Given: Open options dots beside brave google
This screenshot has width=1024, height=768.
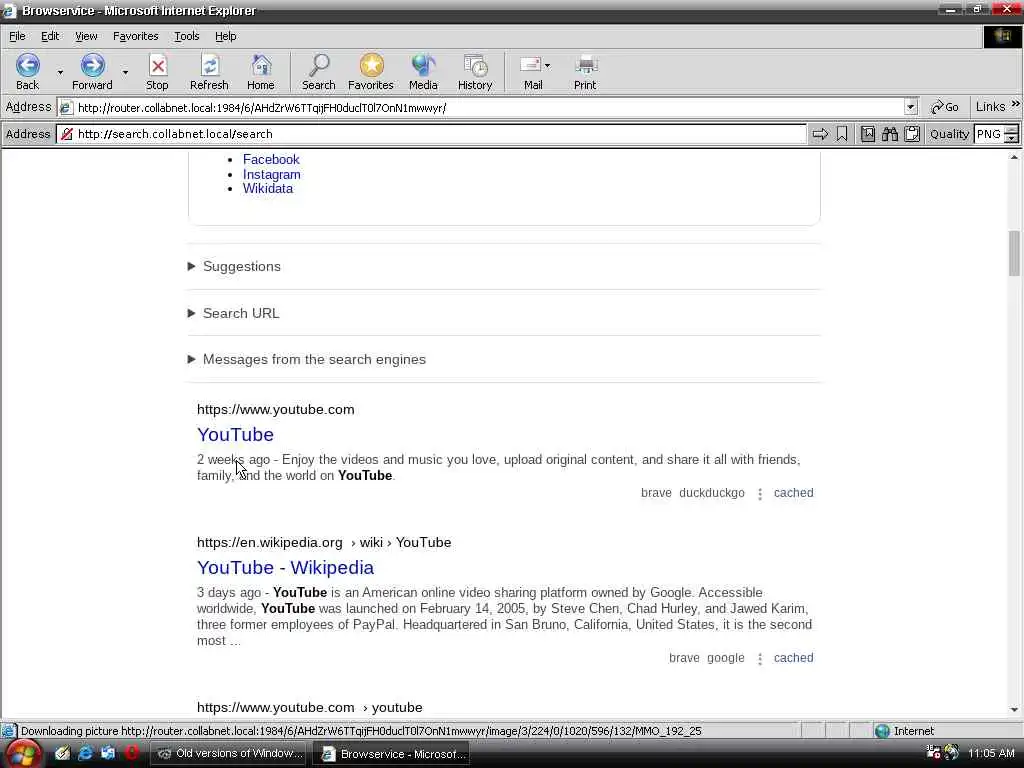Looking at the screenshot, I should 760,659.
